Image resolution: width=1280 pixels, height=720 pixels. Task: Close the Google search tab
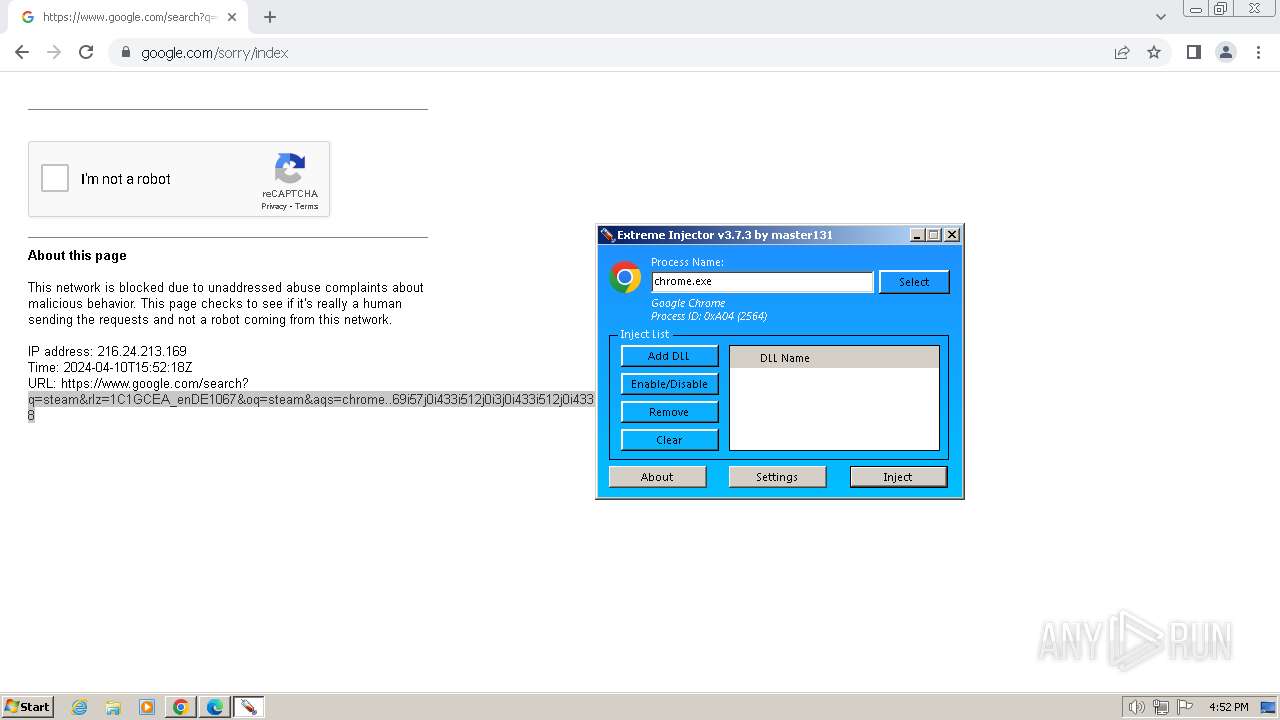(x=232, y=17)
